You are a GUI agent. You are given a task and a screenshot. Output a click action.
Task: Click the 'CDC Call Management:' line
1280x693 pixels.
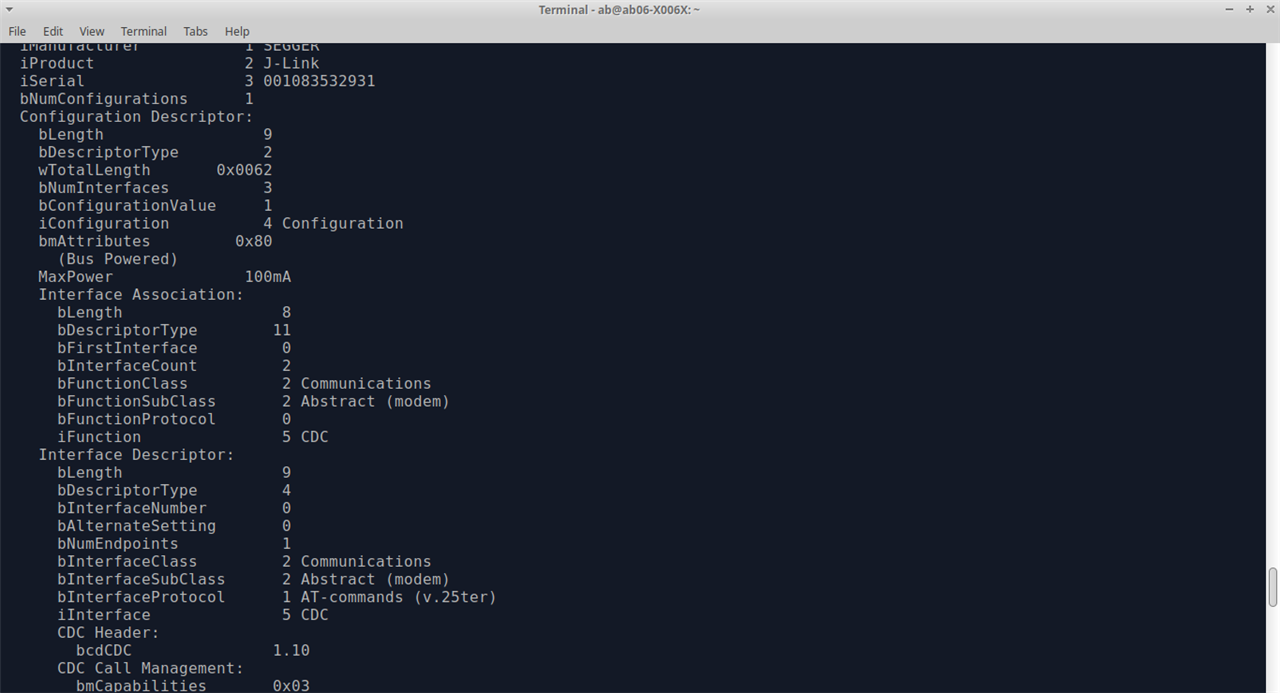[x=150, y=668]
